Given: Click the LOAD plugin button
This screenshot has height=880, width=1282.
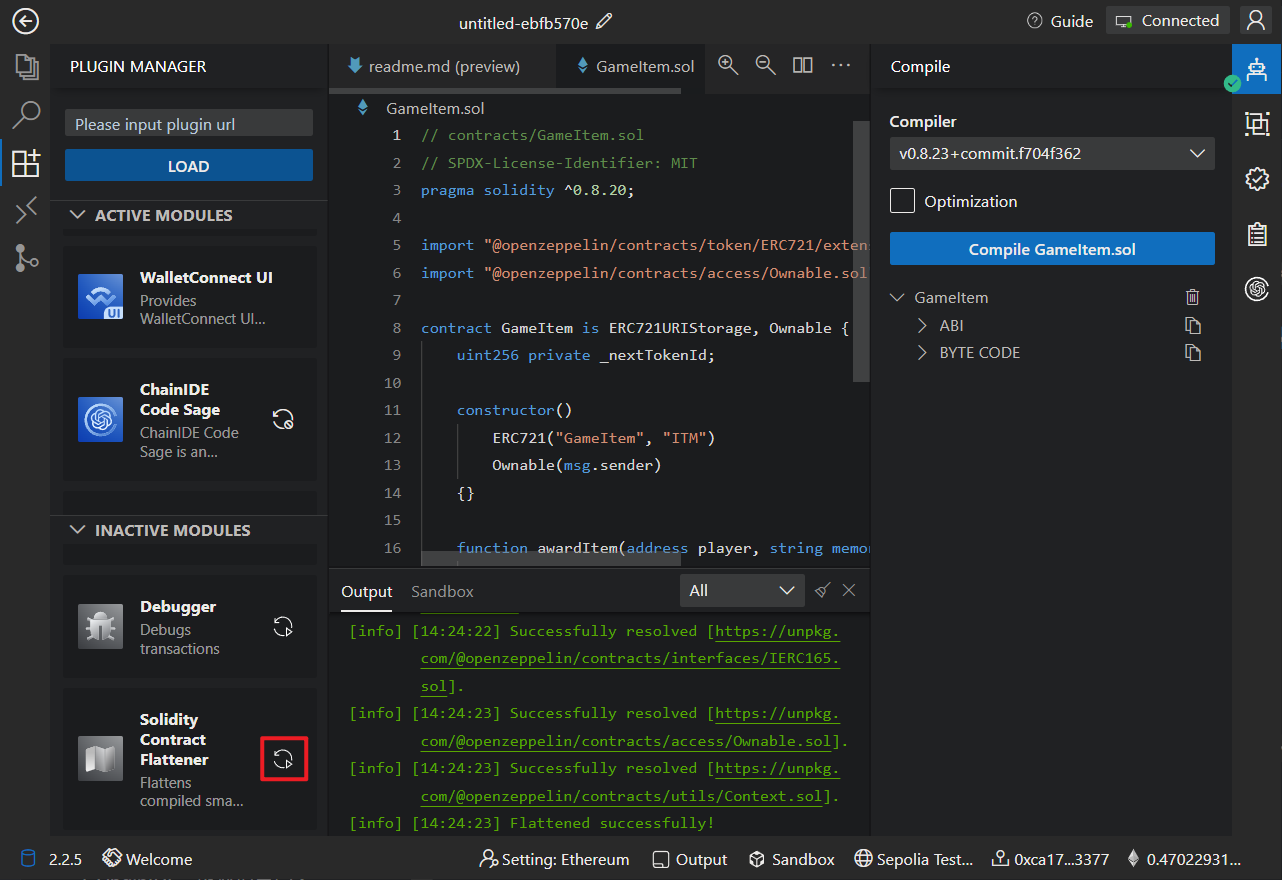Looking at the screenshot, I should coord(188,166).
